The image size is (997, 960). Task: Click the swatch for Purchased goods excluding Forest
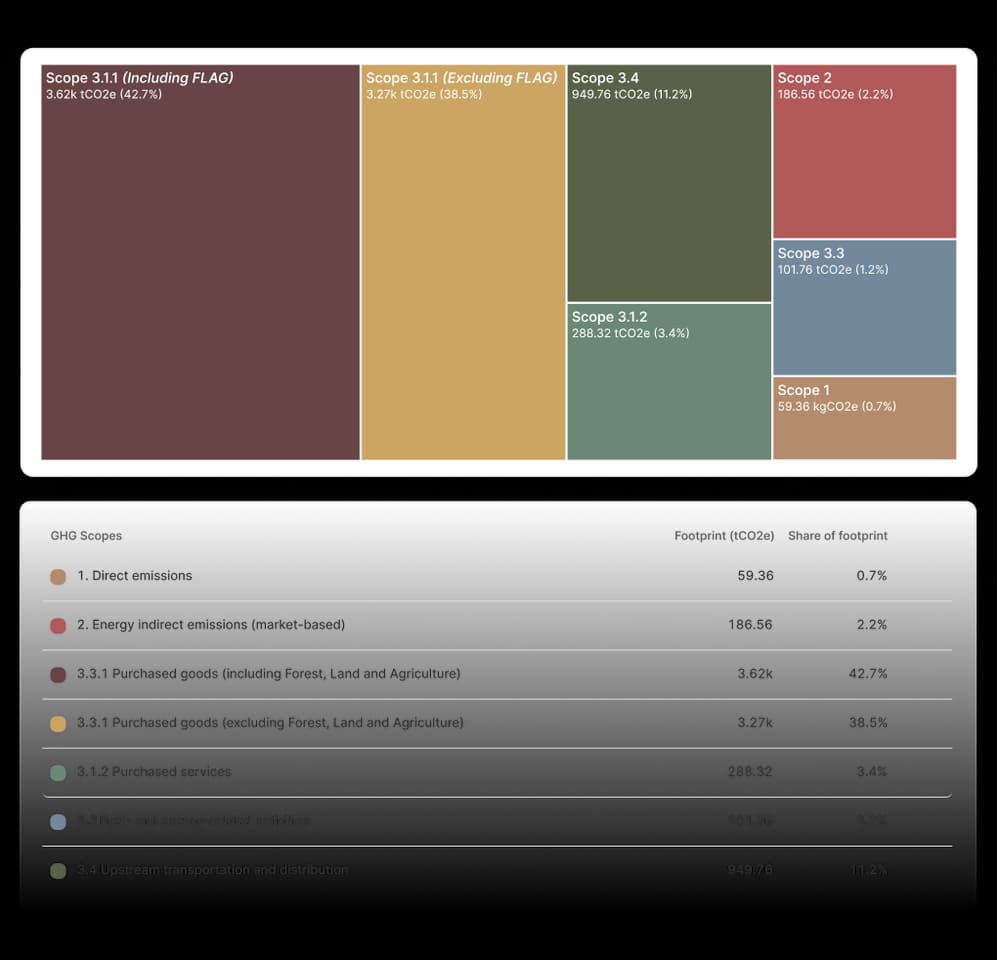pyautogui.click(x=58, y=723)
